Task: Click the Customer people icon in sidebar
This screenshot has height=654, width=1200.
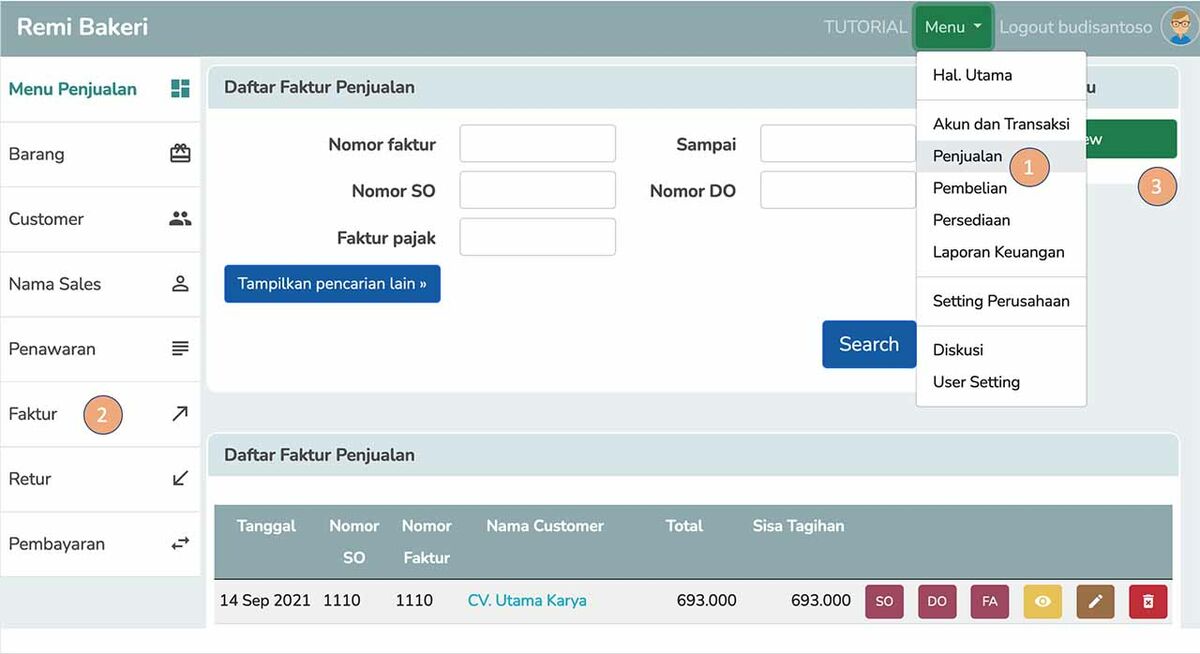Action: [180, 219]
